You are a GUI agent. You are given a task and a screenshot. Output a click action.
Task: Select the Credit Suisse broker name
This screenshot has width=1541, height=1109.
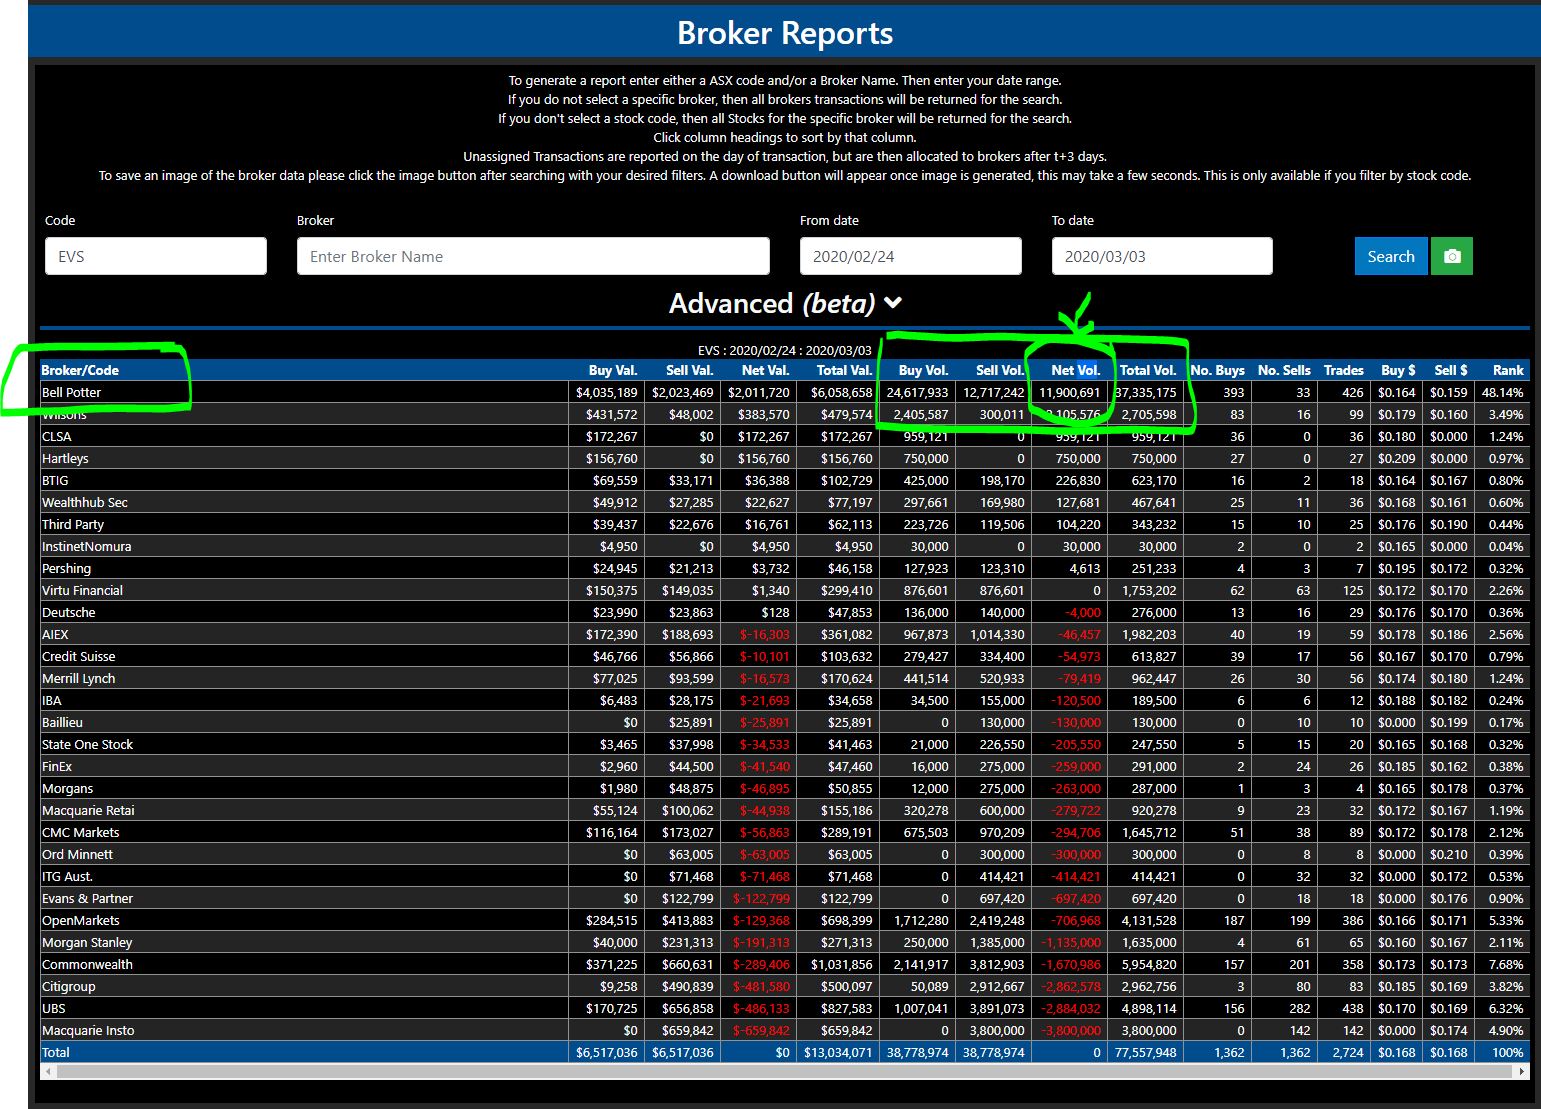pyautogui.click(x=78, y=656)
